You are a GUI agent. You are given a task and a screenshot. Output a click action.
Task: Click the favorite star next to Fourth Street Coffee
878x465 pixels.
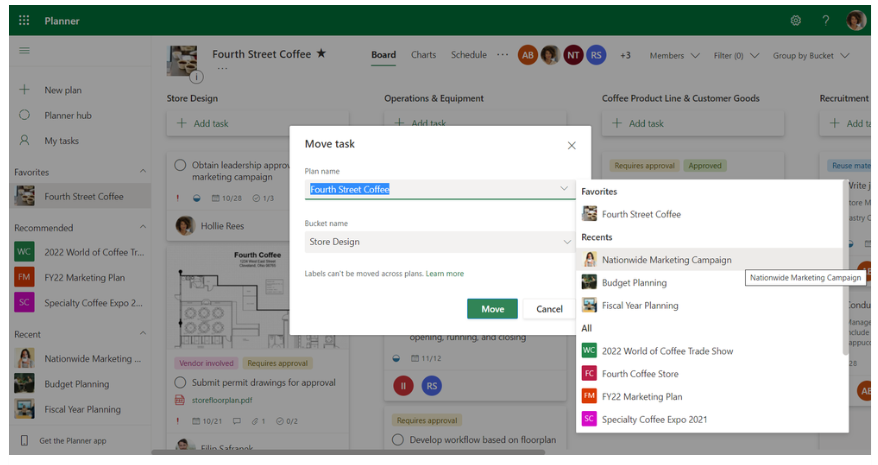321,53
